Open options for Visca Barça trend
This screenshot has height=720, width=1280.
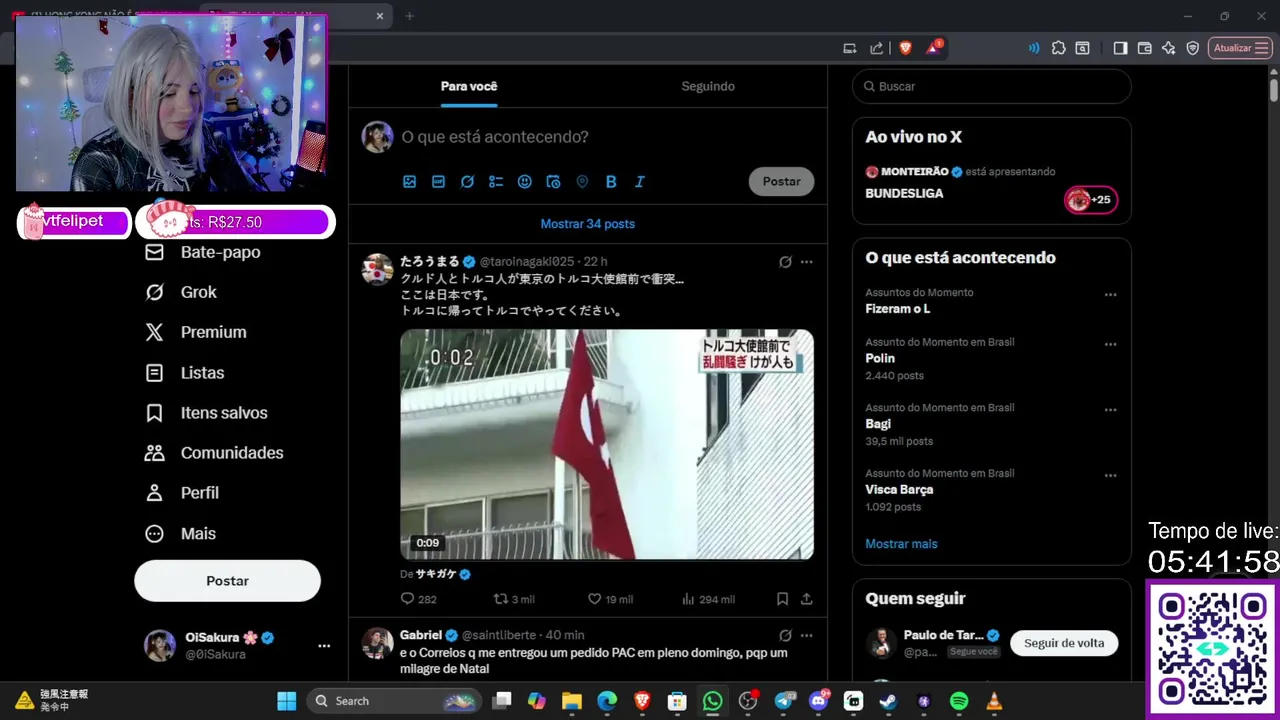[x=1110, y=476]
